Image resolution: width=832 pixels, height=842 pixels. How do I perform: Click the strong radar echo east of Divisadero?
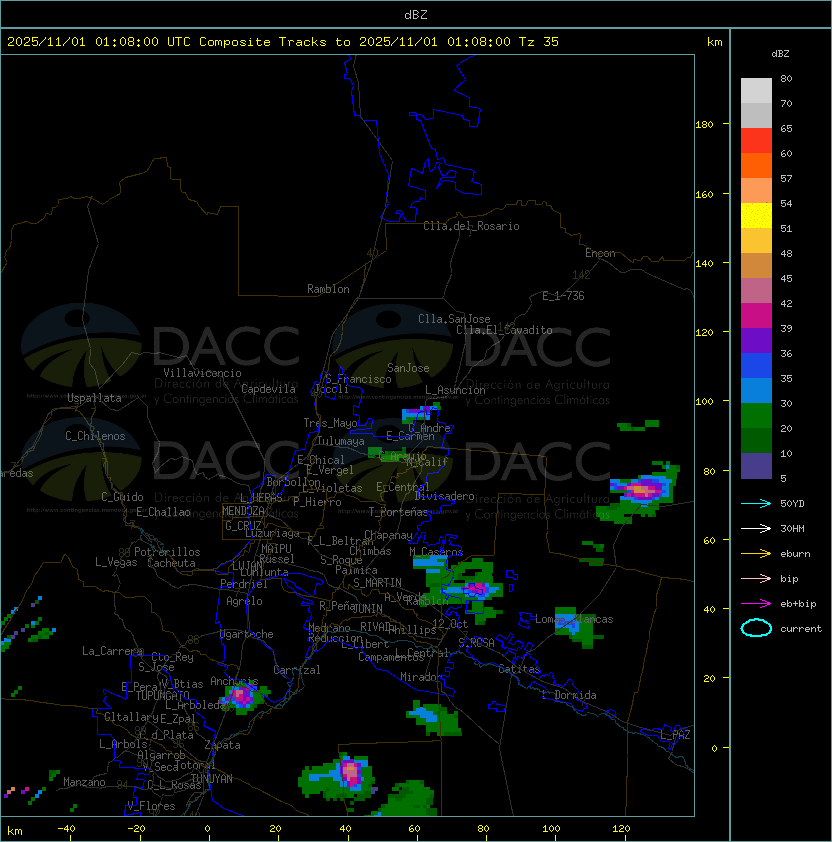point(643,490)
